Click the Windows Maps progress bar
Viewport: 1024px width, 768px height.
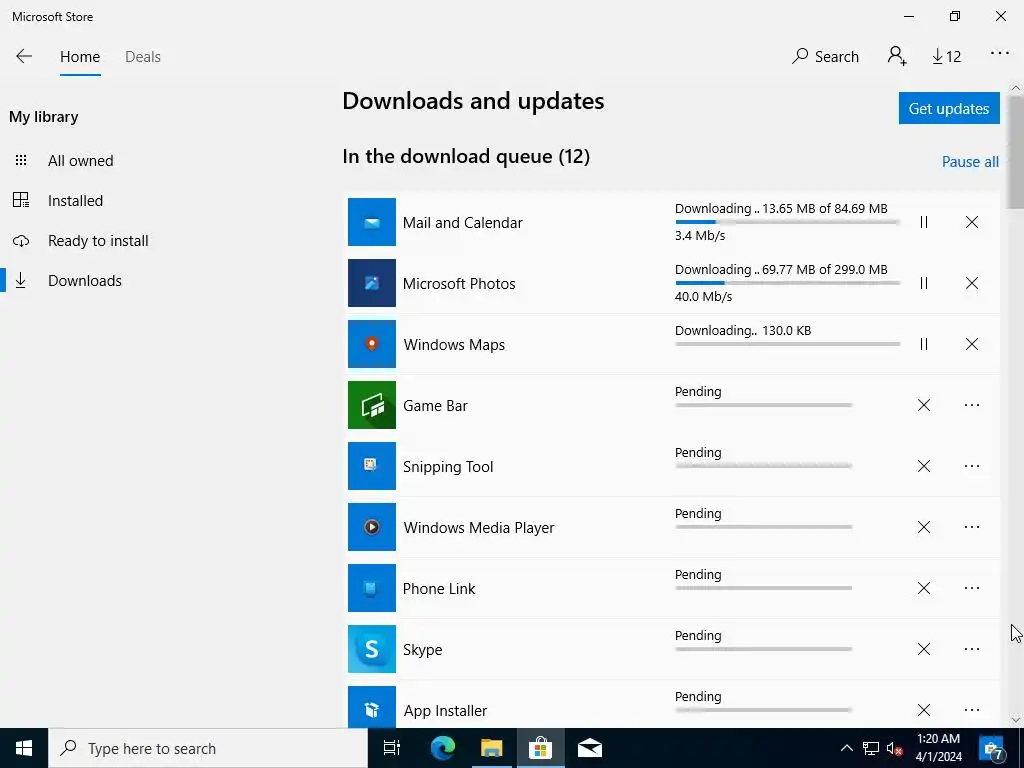(788, 344)
